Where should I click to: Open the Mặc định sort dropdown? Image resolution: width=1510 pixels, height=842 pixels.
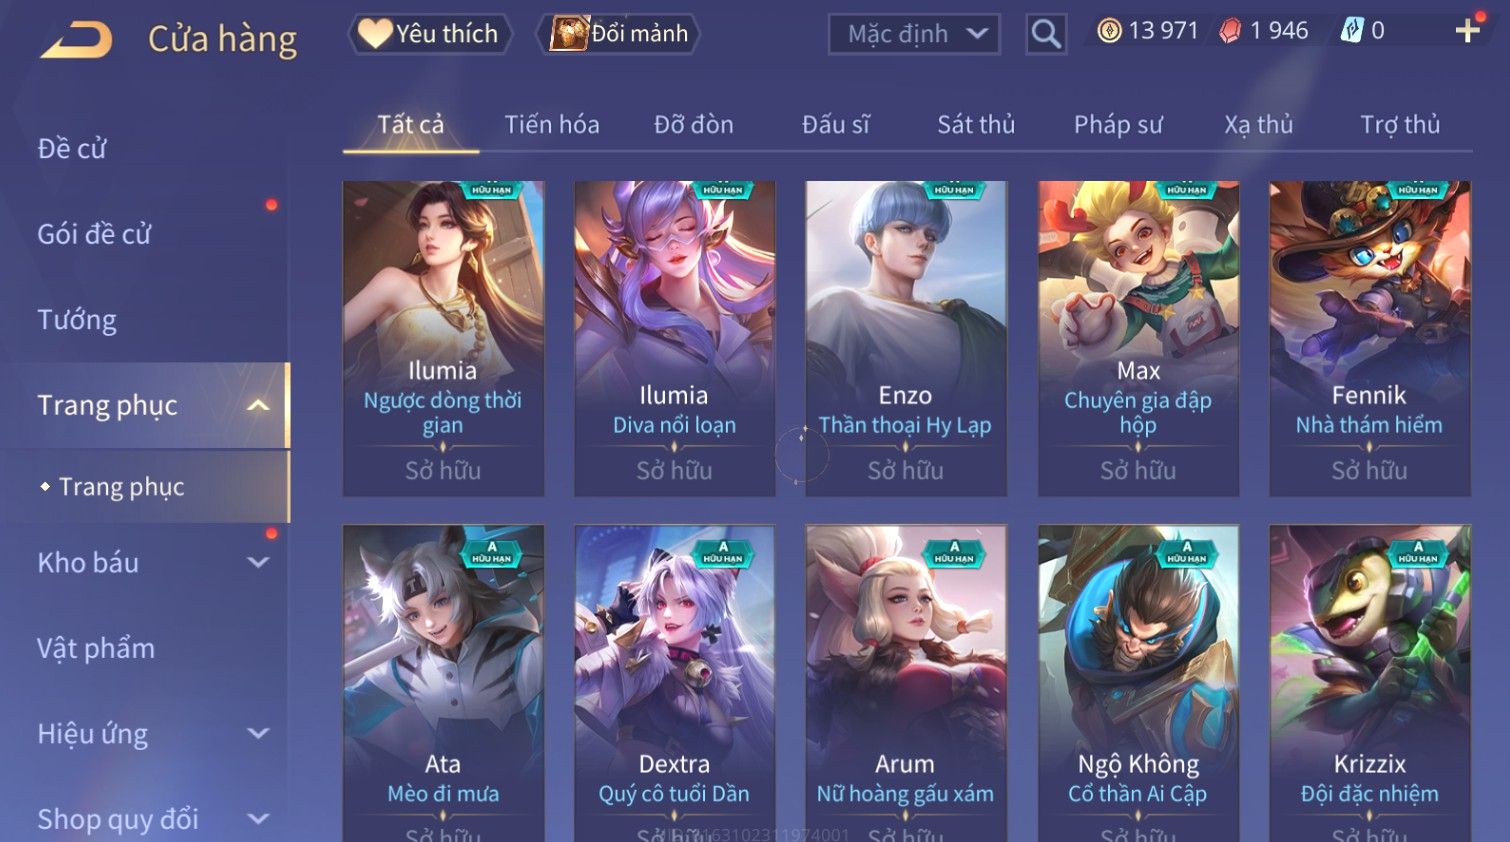(x=914, y=34)
